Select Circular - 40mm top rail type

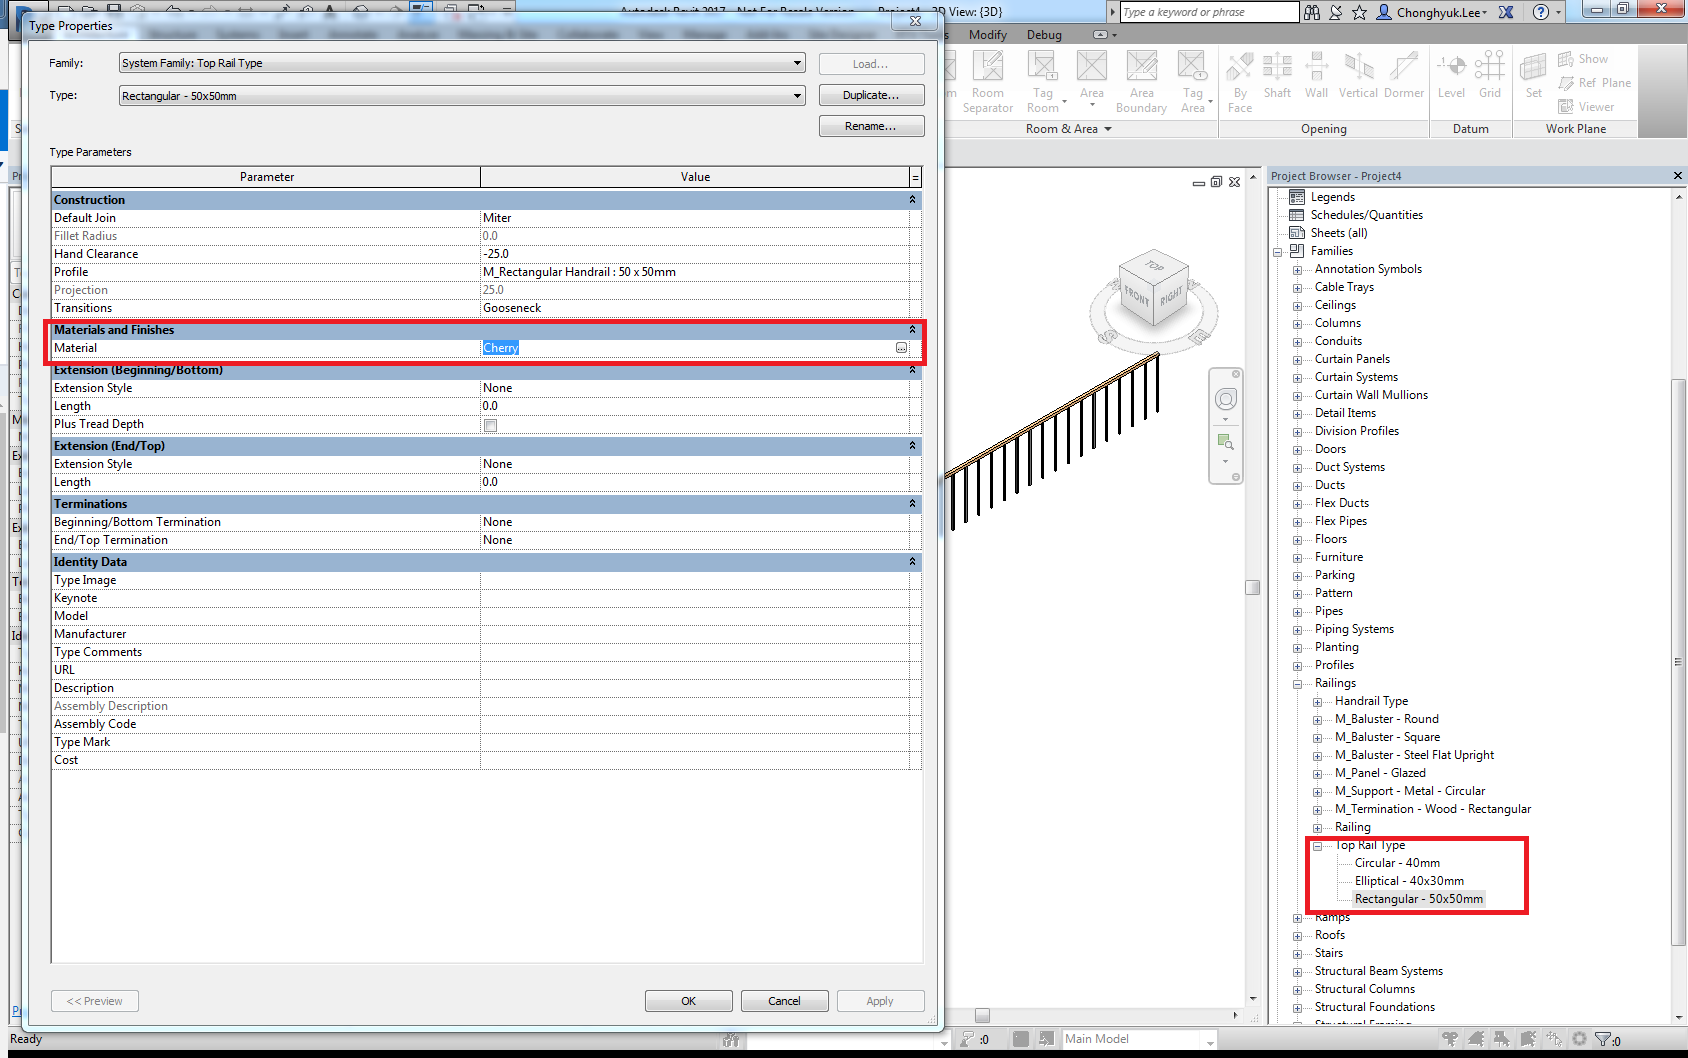[1397, 863]
